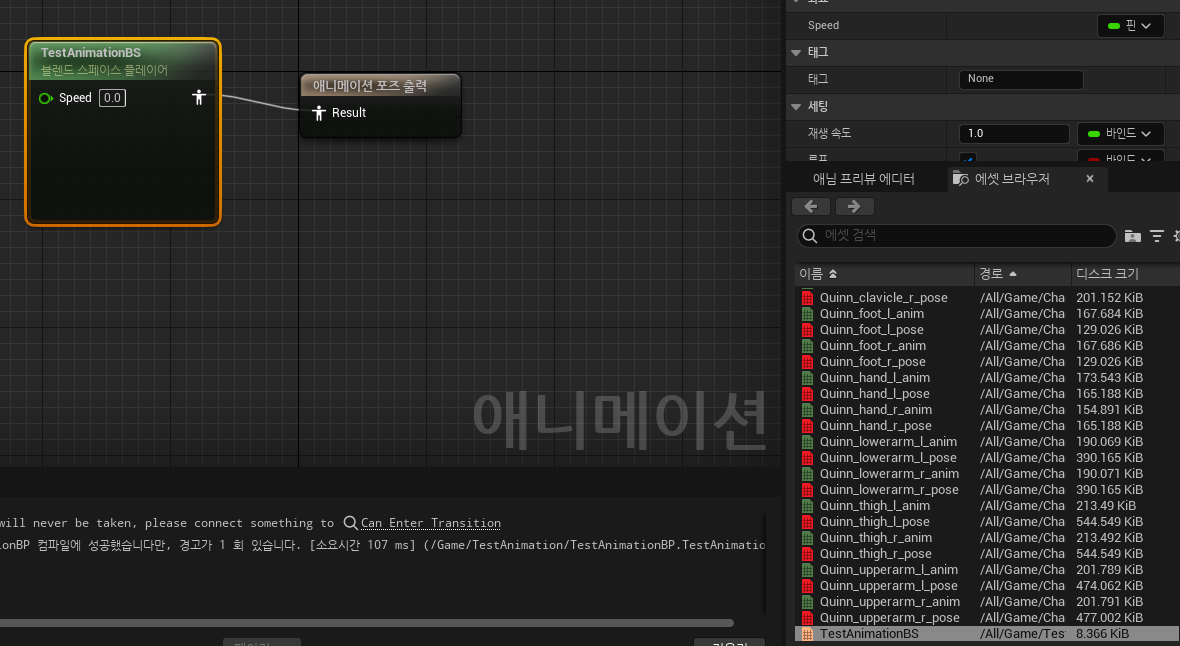Select the Quinn_thigh_r_anim asset name
The image size is (1180, 646).
point(876,538)
